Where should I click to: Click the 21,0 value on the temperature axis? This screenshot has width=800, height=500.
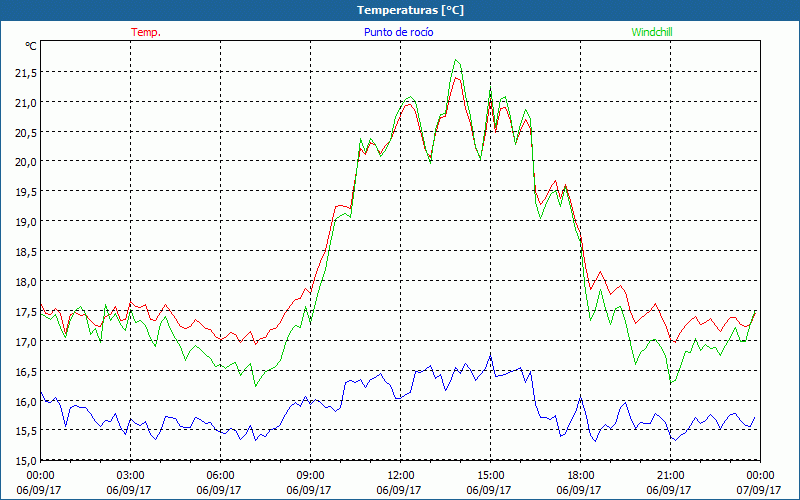coord(27,102)
